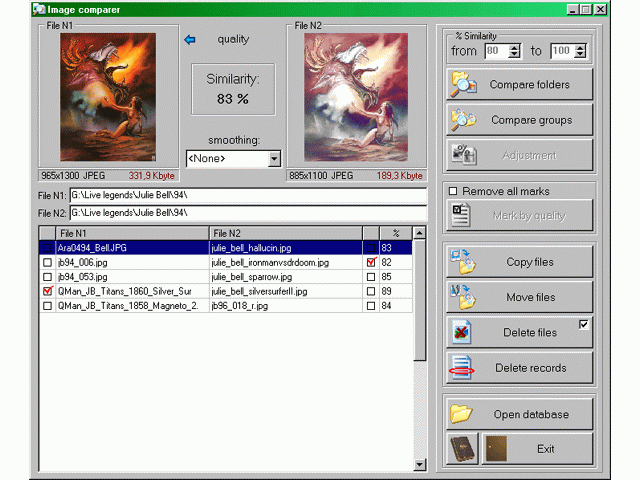Click the Copy files button label
Image resolution: width=640 pixels, height=480 pixels.
pyautogui.click(x=530, y=262)
